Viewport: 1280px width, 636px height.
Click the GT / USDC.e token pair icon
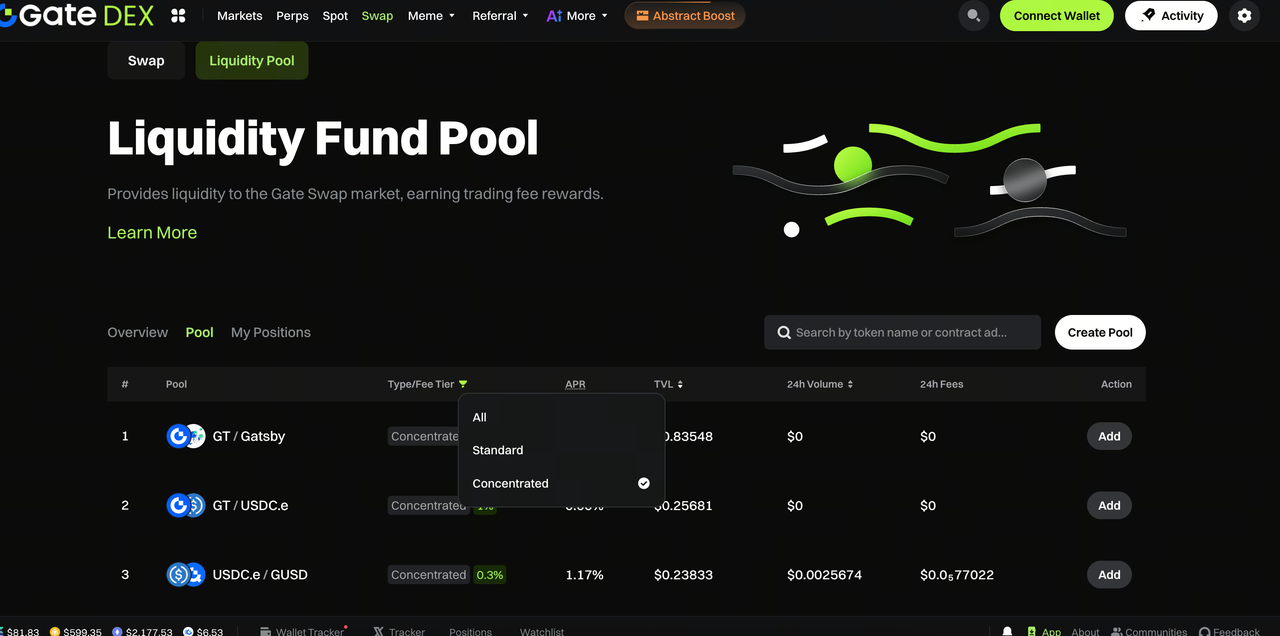[x=185, y=505]
